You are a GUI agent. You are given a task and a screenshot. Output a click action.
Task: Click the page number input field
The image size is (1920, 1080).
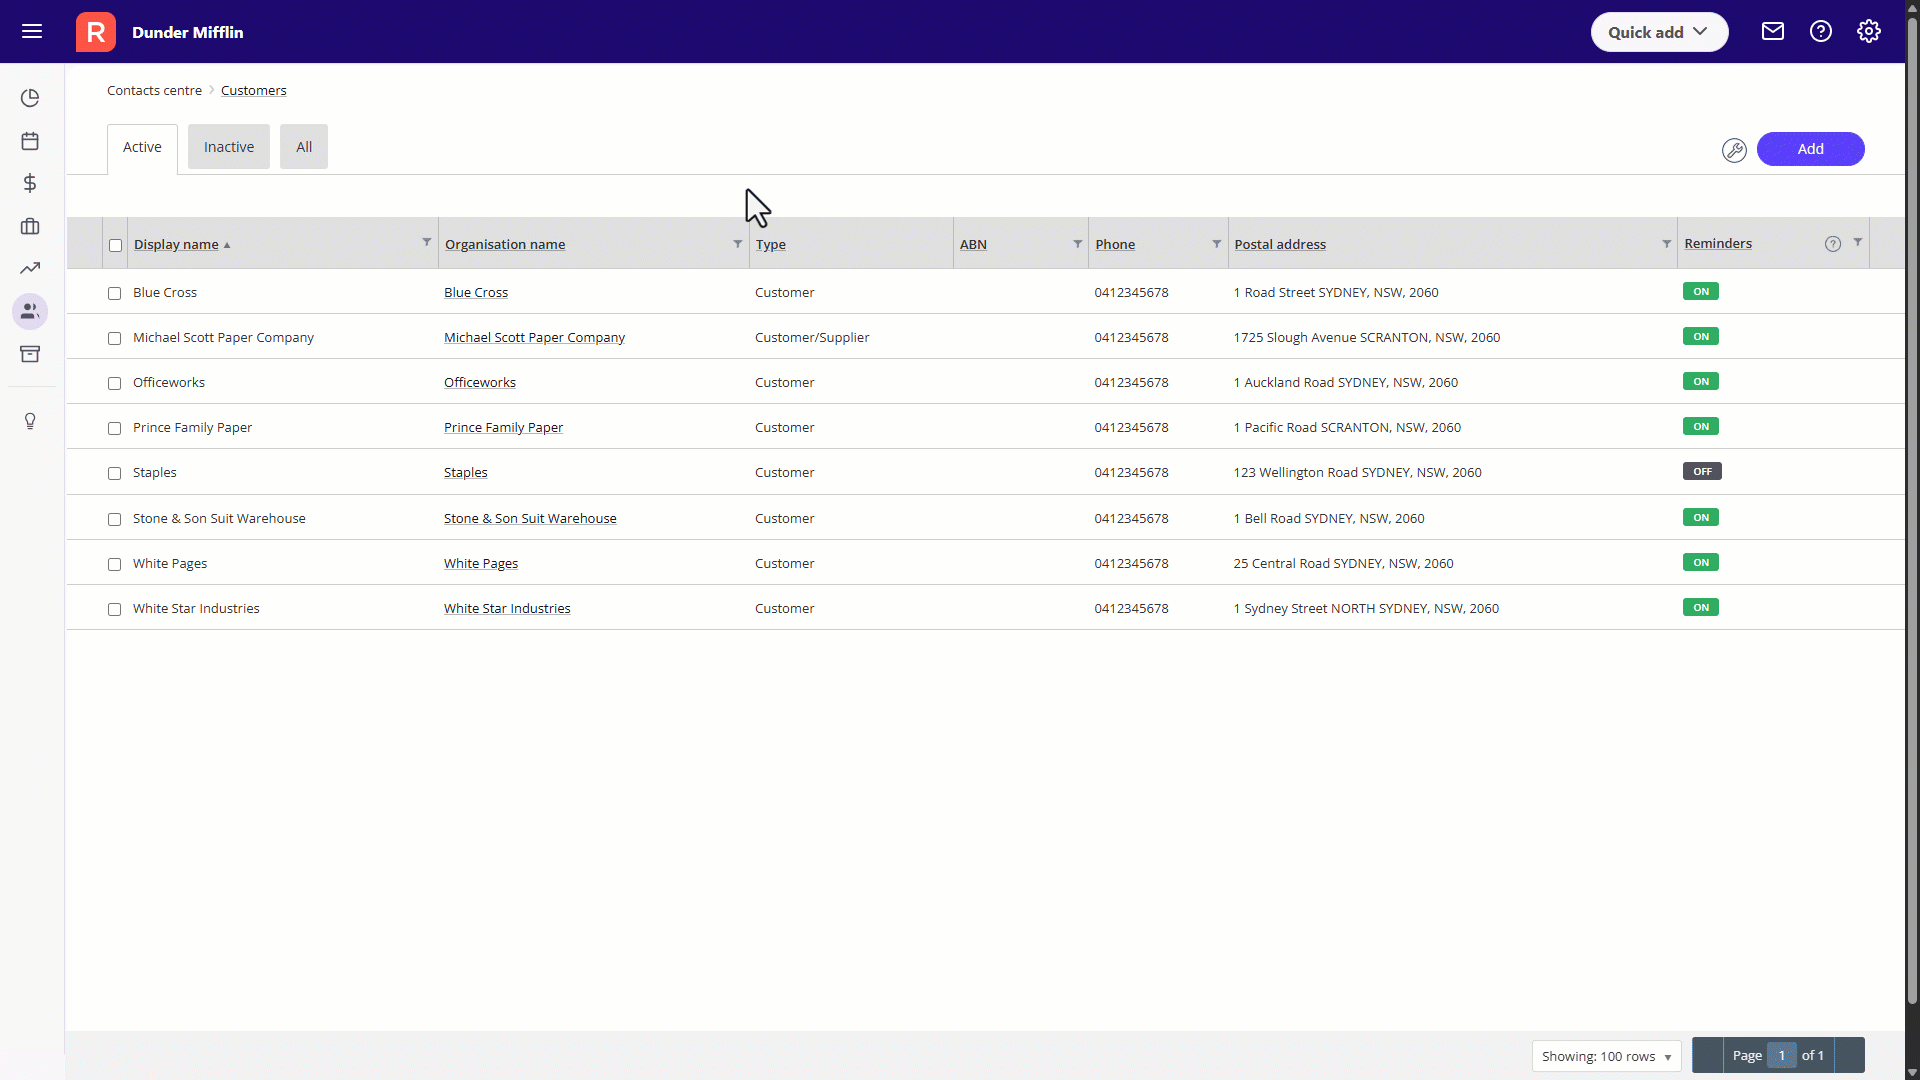[1780, 1056]
